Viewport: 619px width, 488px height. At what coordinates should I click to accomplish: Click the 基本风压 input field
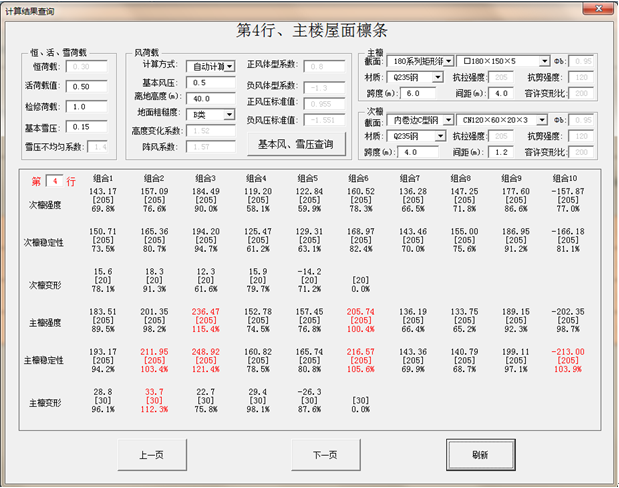212,82
